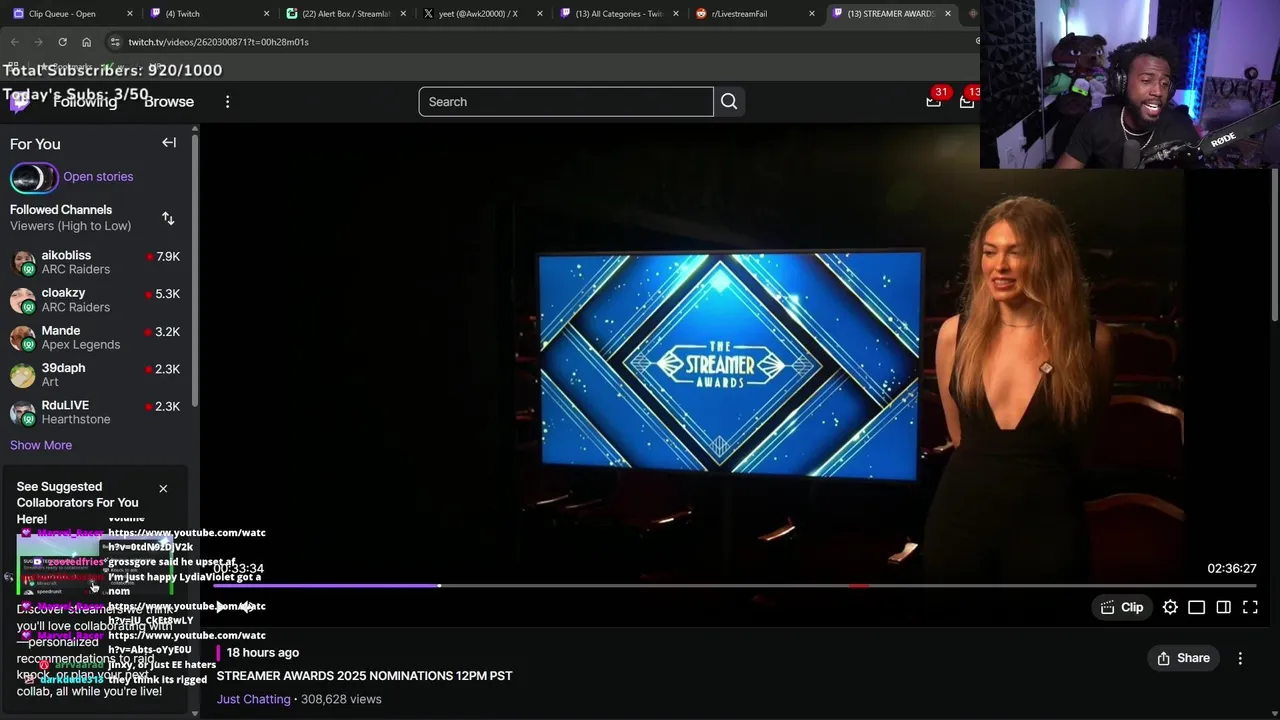Open stories avatar ring

(x=34, y=178)
